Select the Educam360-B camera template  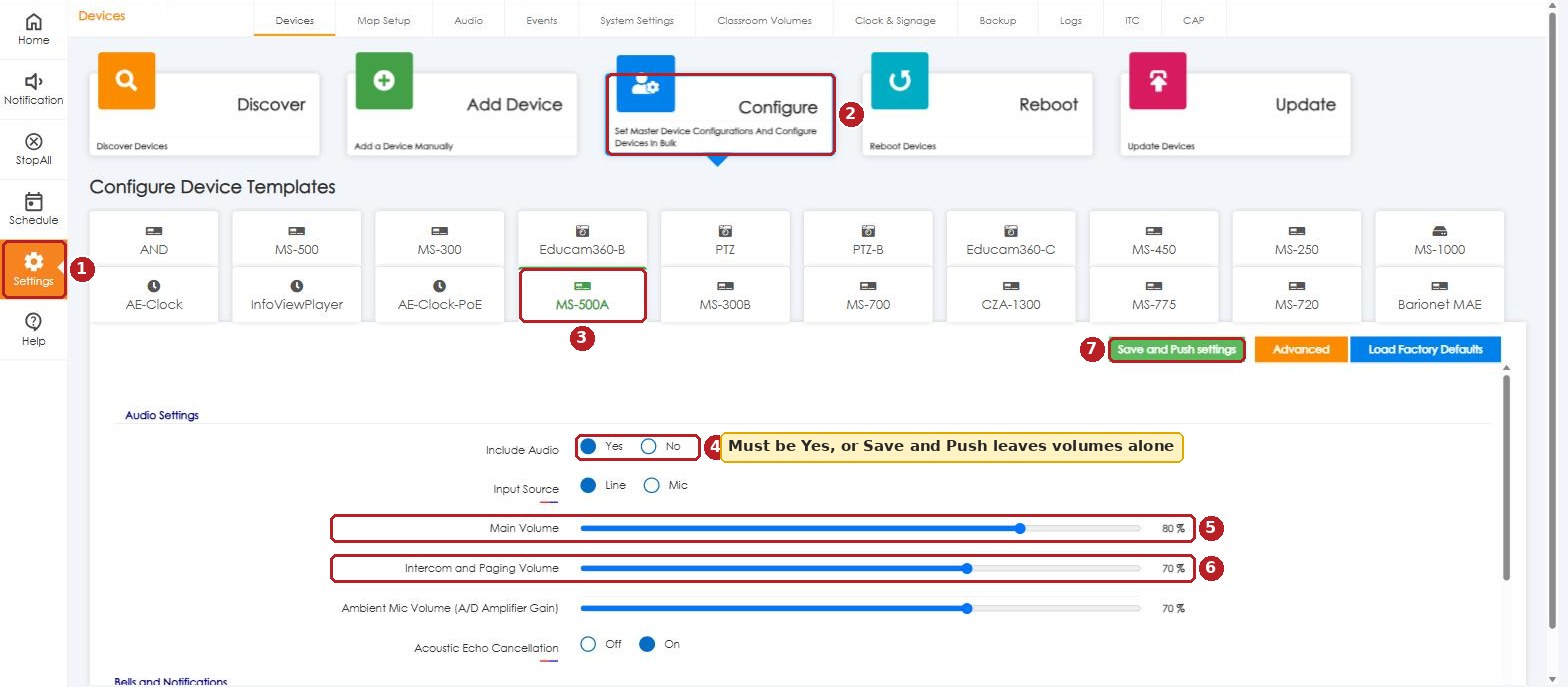click(x=582, y=240)
